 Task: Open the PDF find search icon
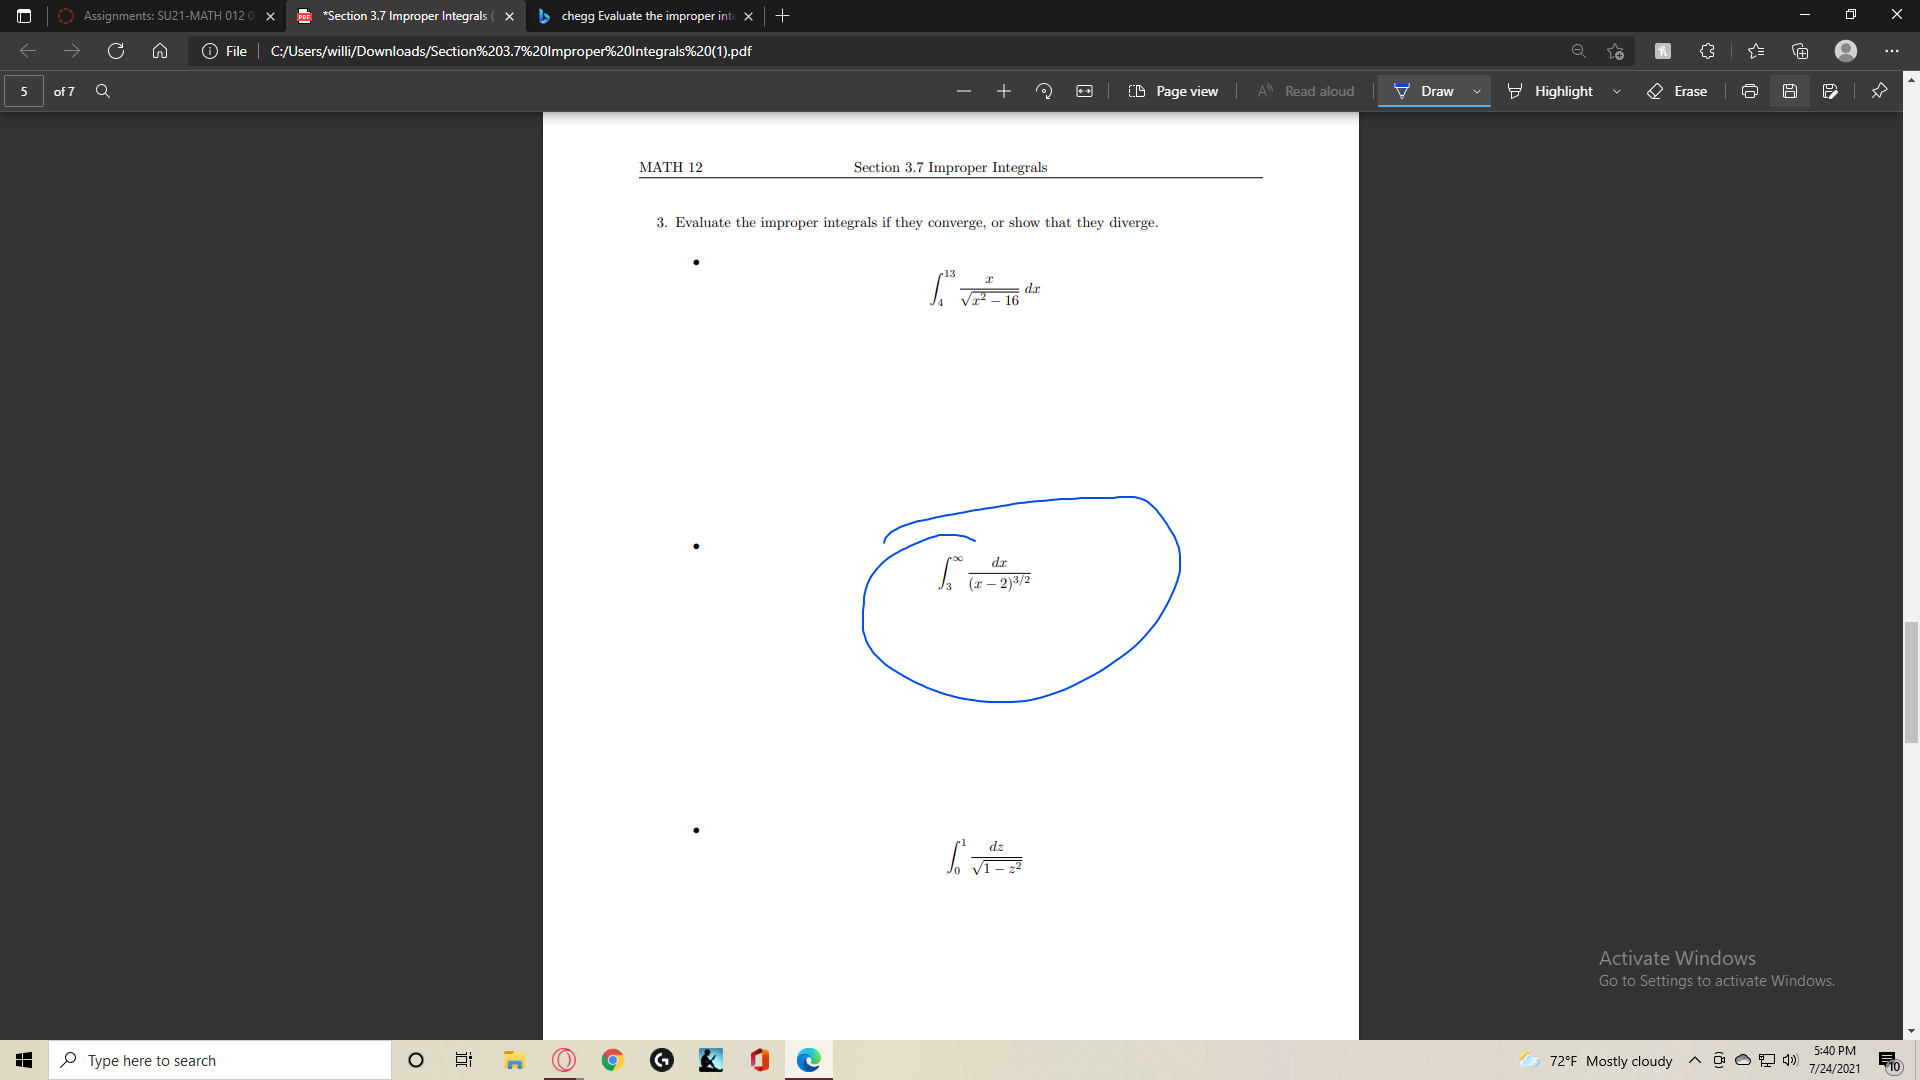coord(103,91)
